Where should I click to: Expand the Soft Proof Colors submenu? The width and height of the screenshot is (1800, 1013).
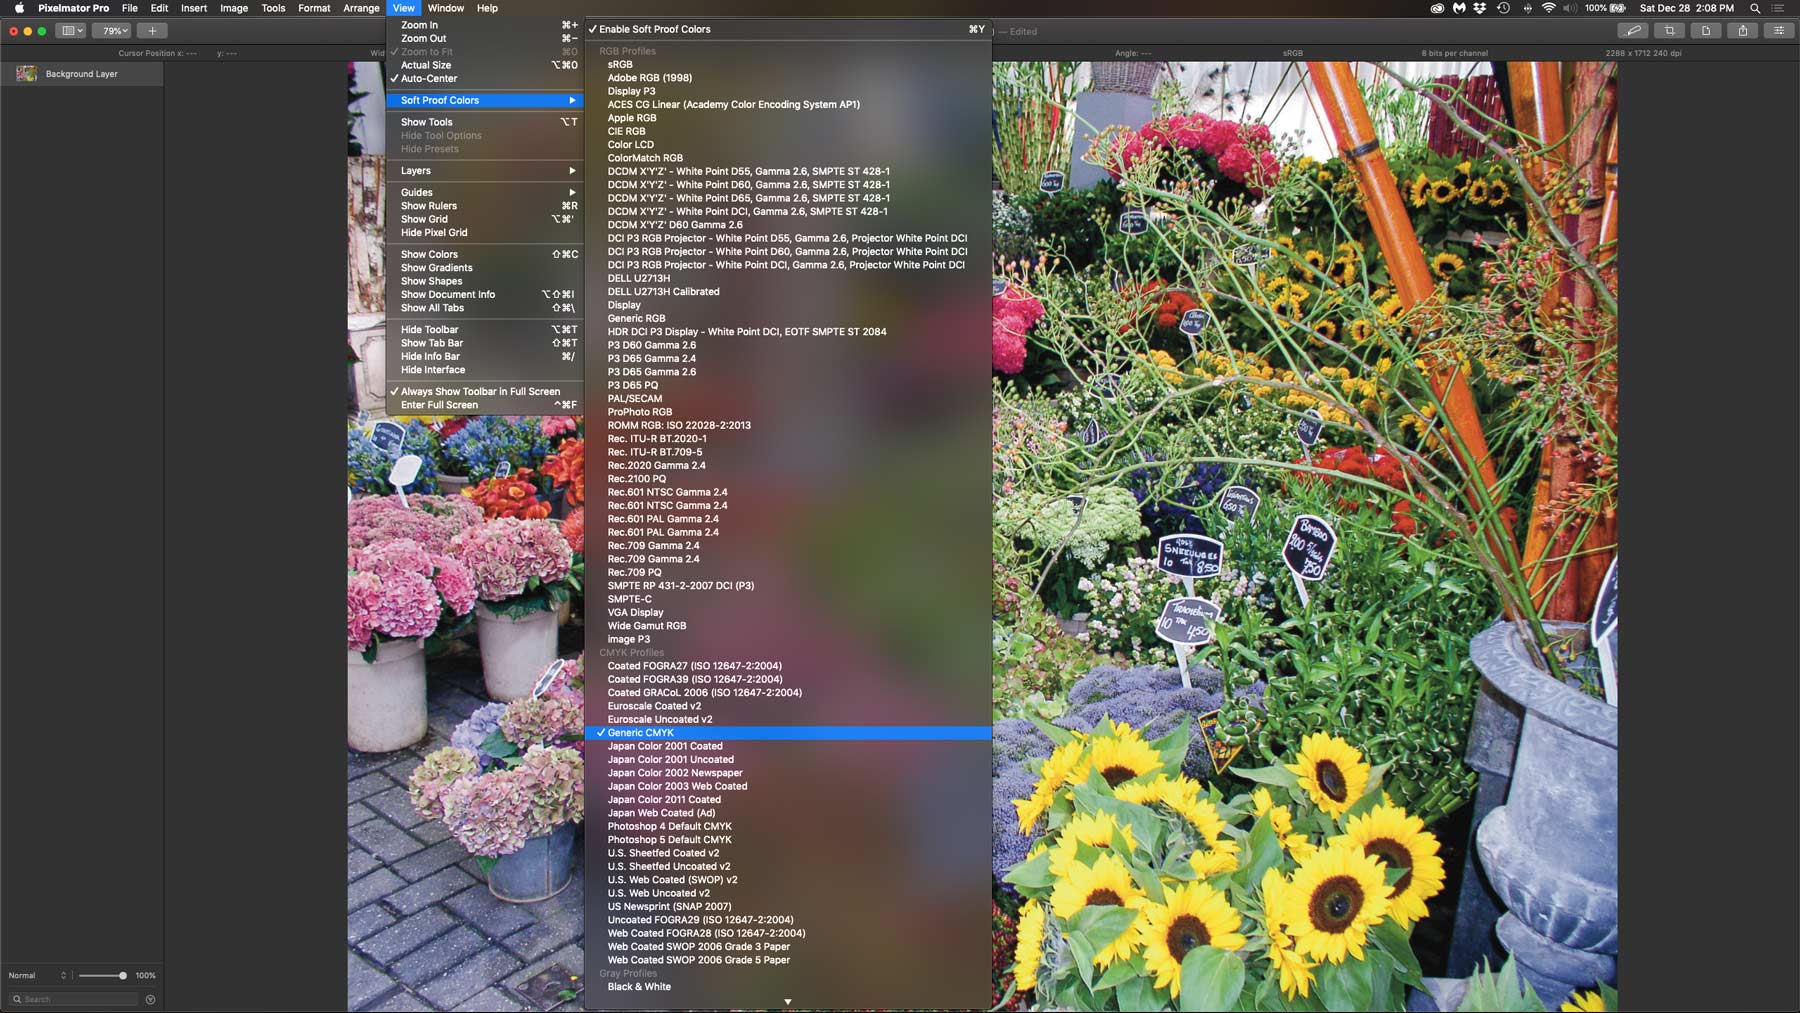click(x=484, y=100)
